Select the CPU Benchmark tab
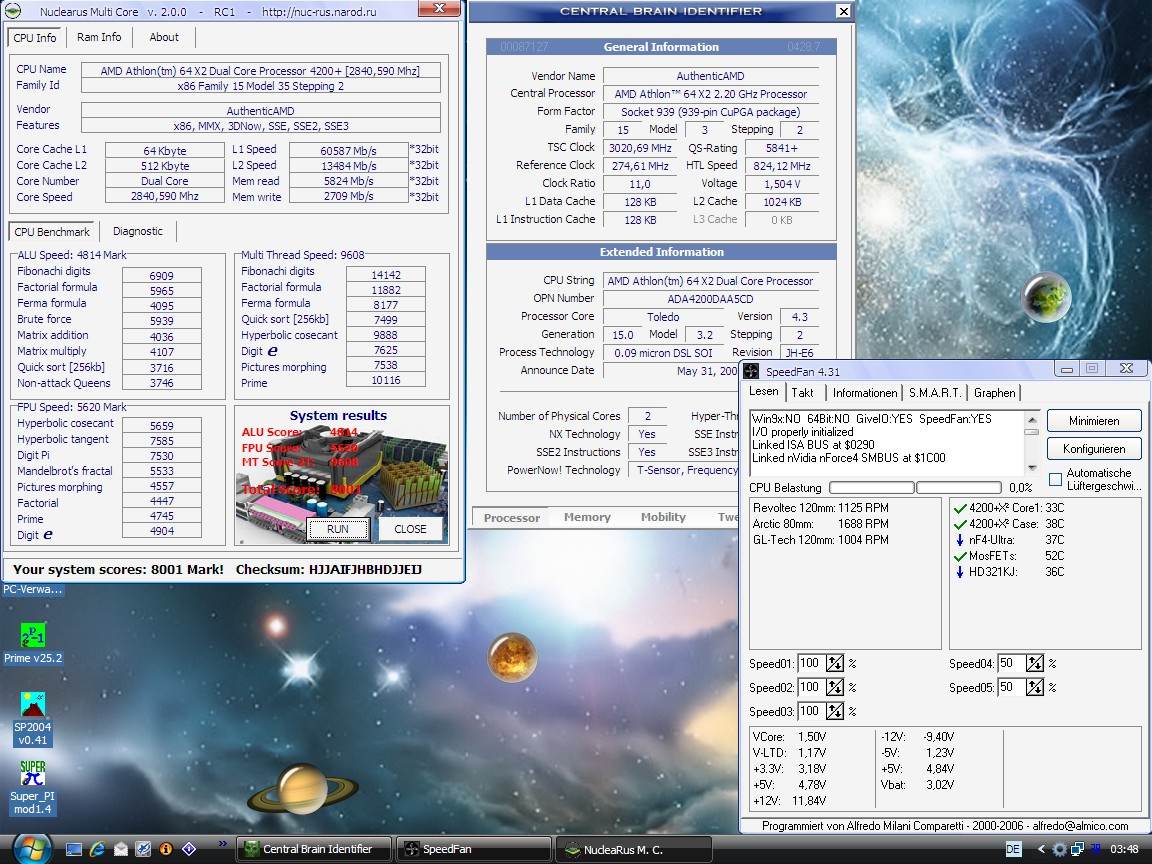This screenshot has width=1152, height=864. (x=51, y=231)
